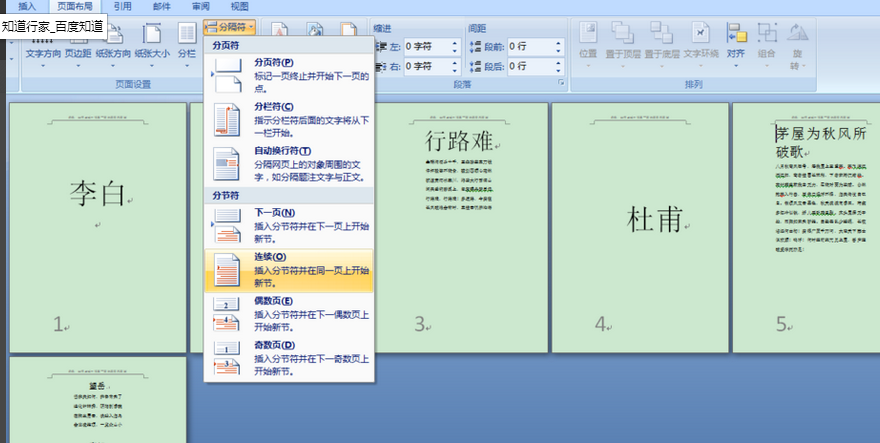Screen dimensions: 880x443
Task: Switch to the 引用 ribbon tab
Action: 122,7
